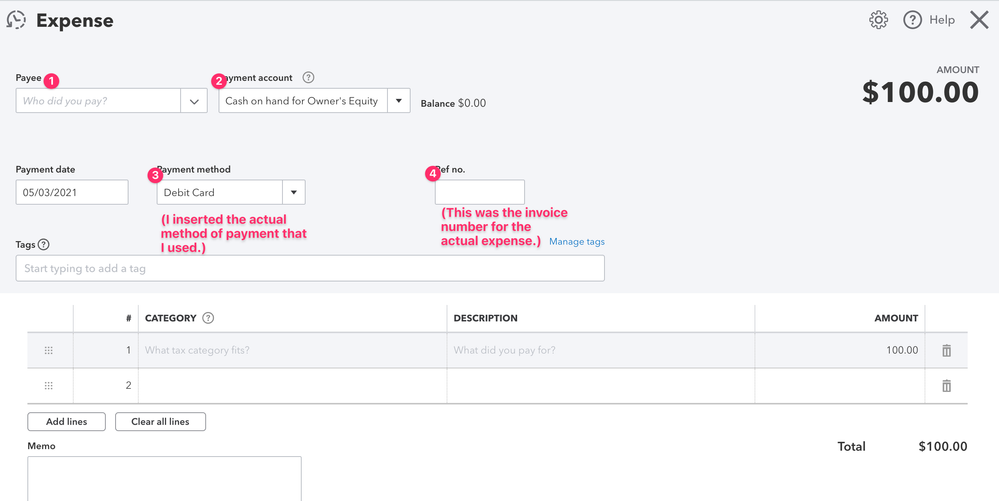Image resolution: width=999 pixels, height=501 pixels.
Task: Expand the Payee dropdown chevron
Action: (x=194, y=101)
